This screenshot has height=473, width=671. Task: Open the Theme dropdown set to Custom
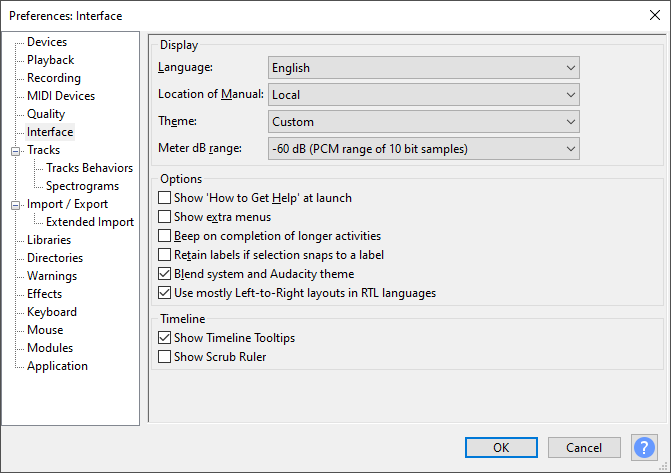click(424, 122)
